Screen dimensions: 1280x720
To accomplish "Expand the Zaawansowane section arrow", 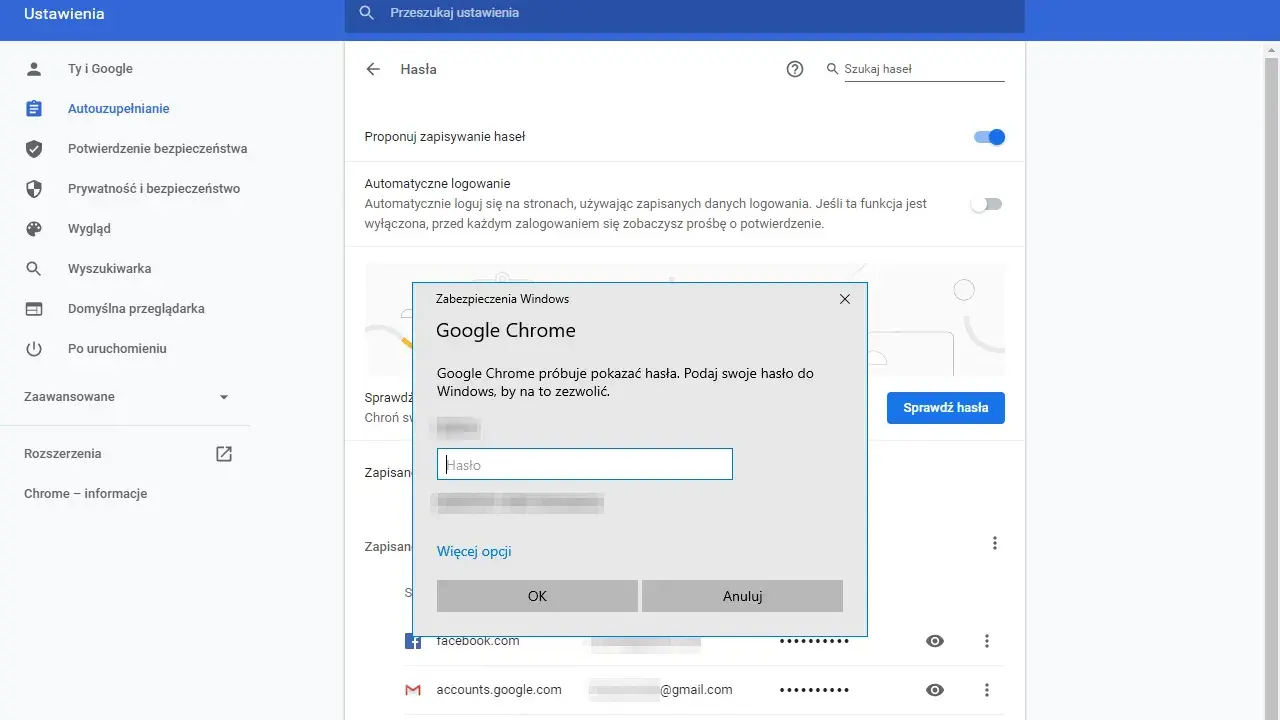I will click(x=224, y=397).
